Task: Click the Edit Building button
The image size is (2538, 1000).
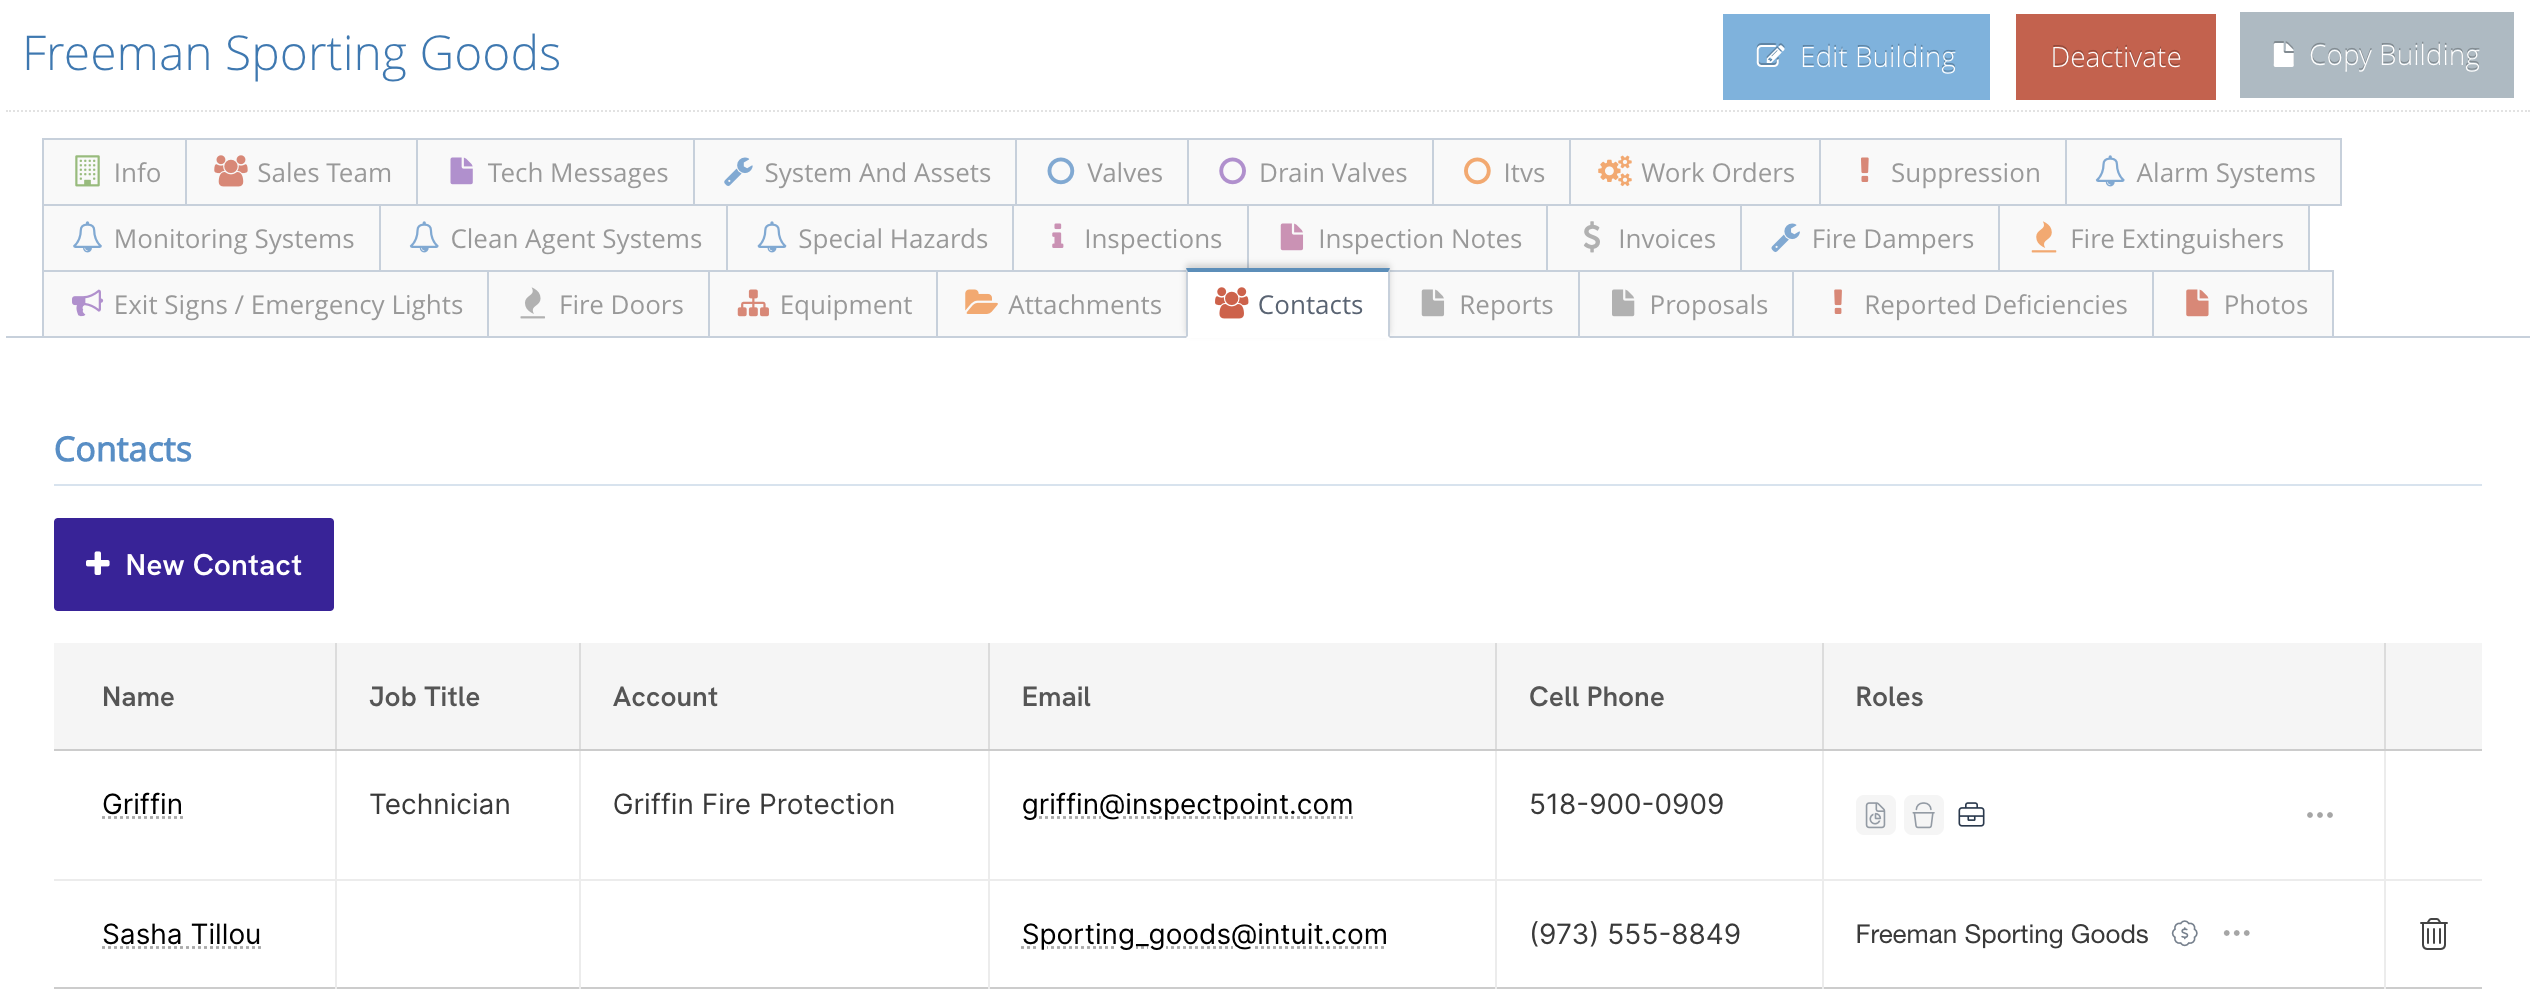Action: [1856, 57]
